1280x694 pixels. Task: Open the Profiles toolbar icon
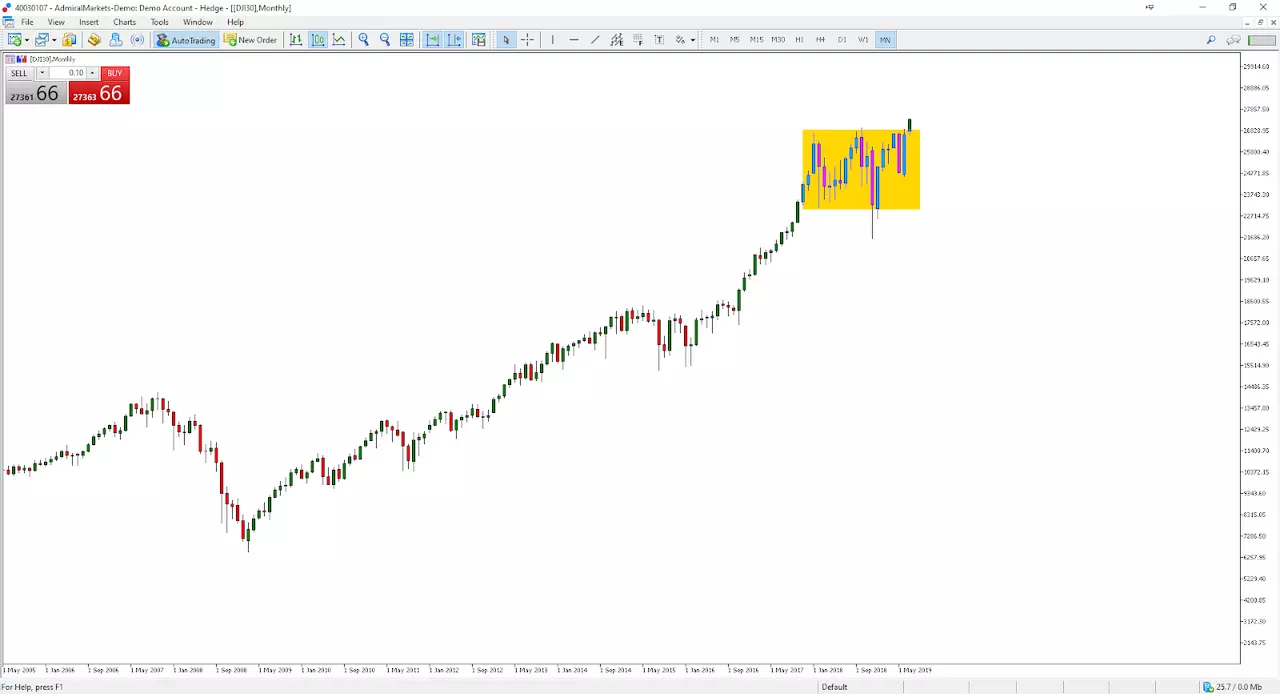click(x=41, y=40)
